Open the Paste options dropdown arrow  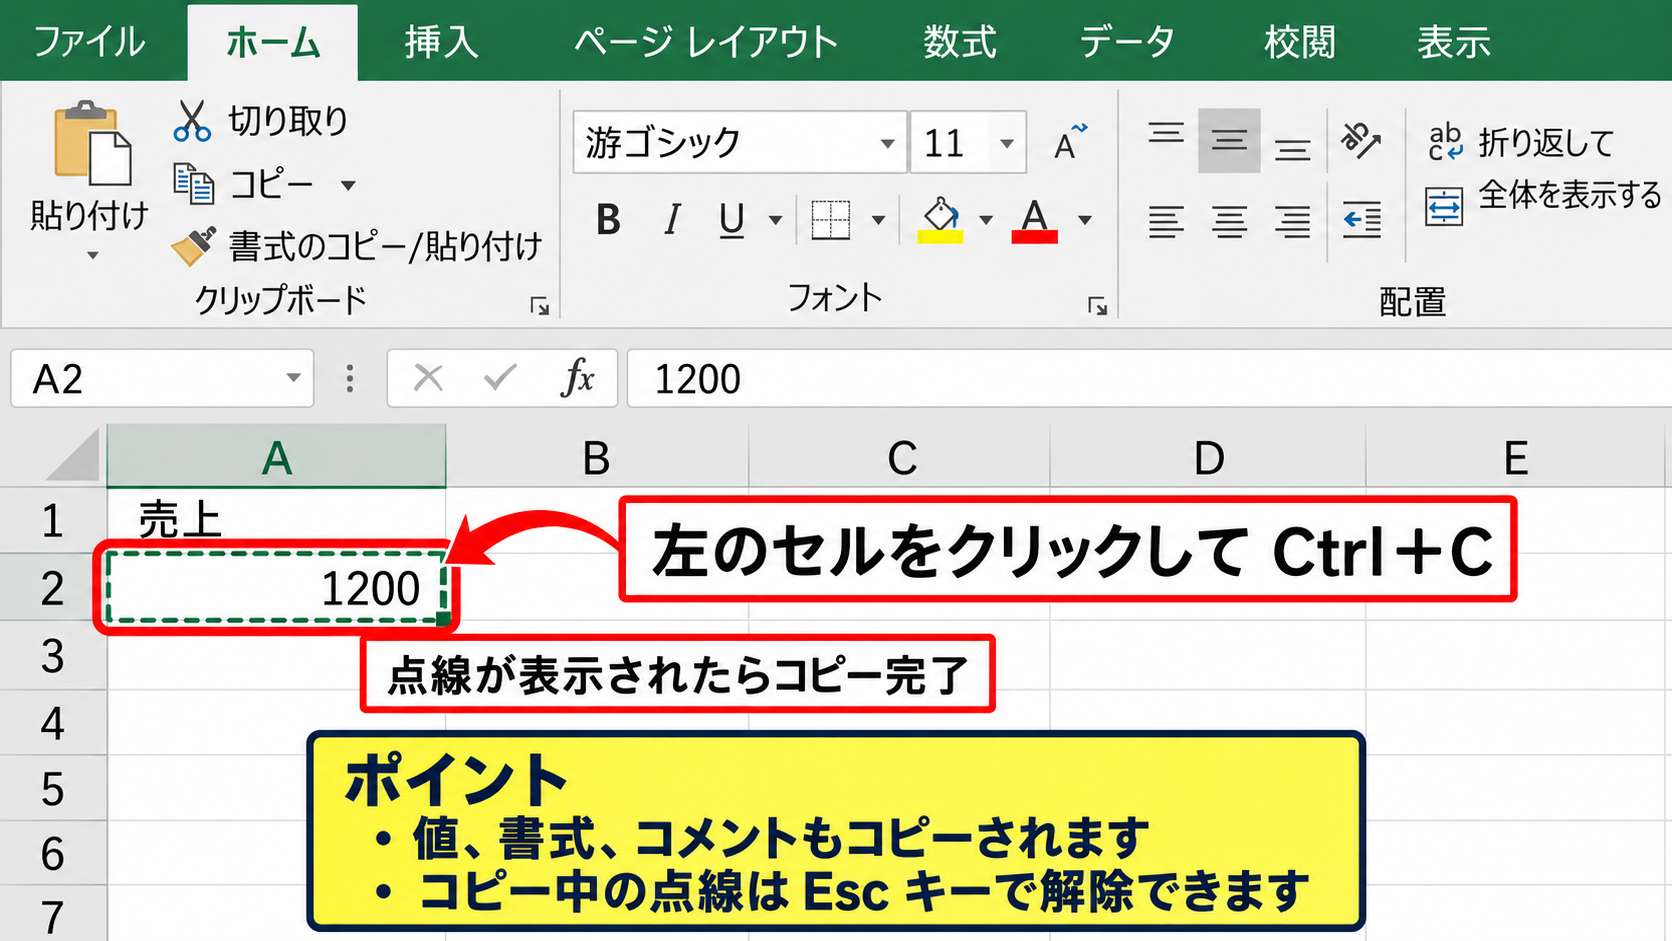(x=92, y=256)
